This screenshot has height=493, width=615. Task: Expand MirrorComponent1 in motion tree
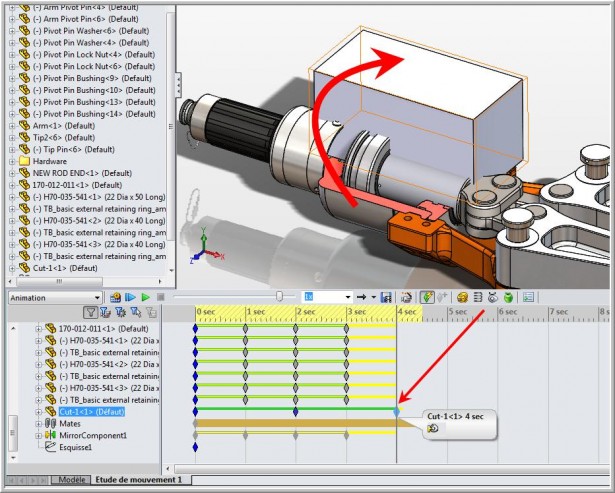point(39,436)
